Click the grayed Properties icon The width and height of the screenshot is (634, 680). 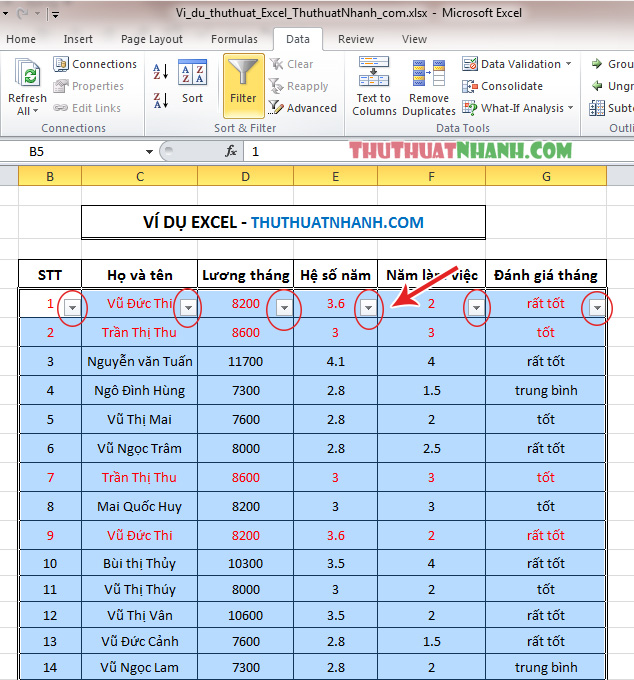pos(61,86)
